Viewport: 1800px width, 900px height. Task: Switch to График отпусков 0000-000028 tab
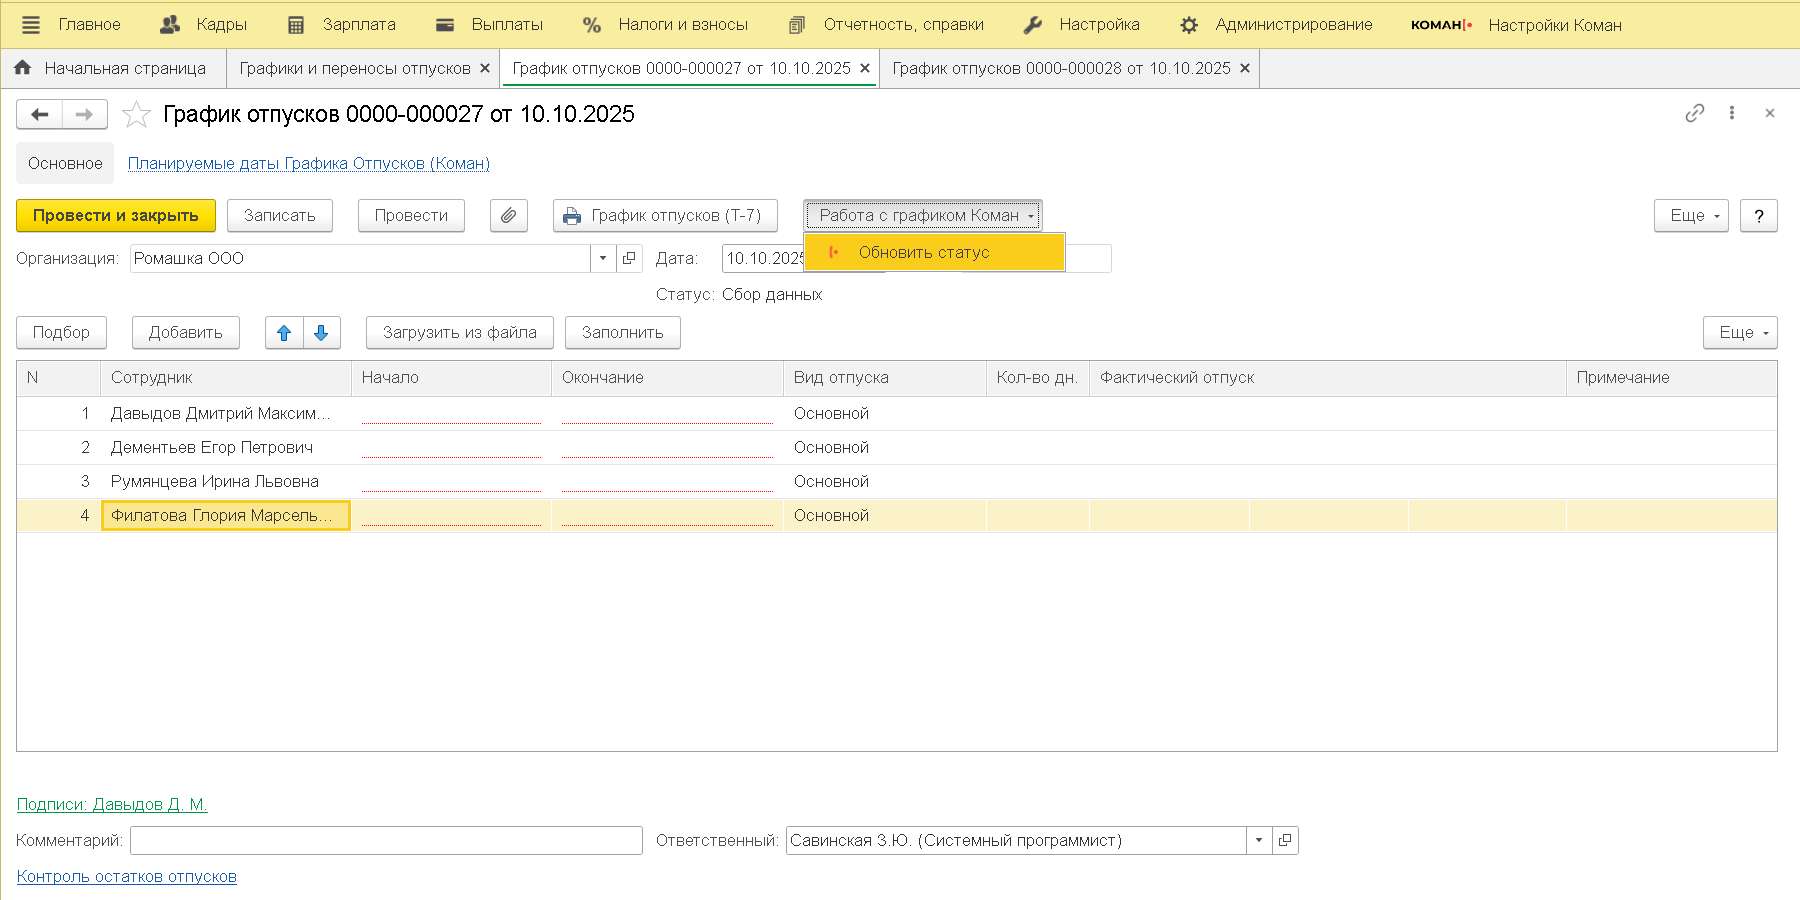(1060, 69)
